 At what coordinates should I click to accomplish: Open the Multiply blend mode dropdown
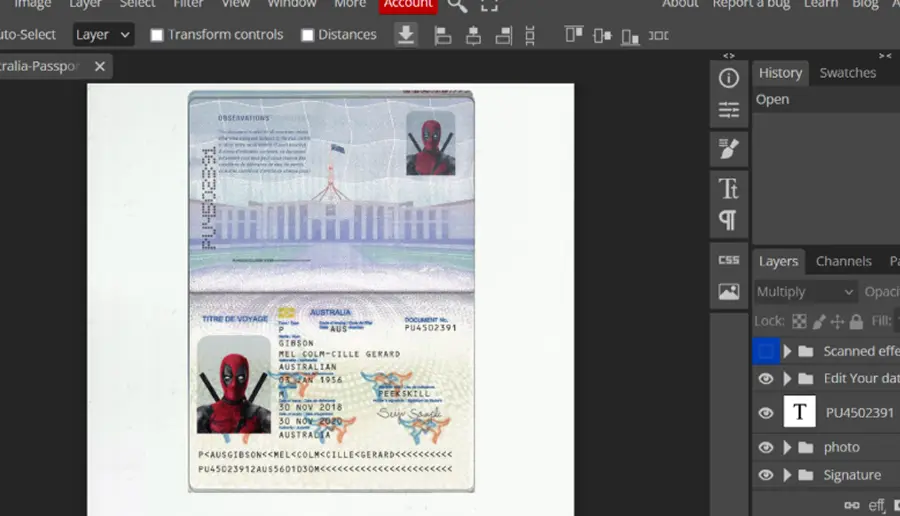pyautogui.click(x=805, y=292)
